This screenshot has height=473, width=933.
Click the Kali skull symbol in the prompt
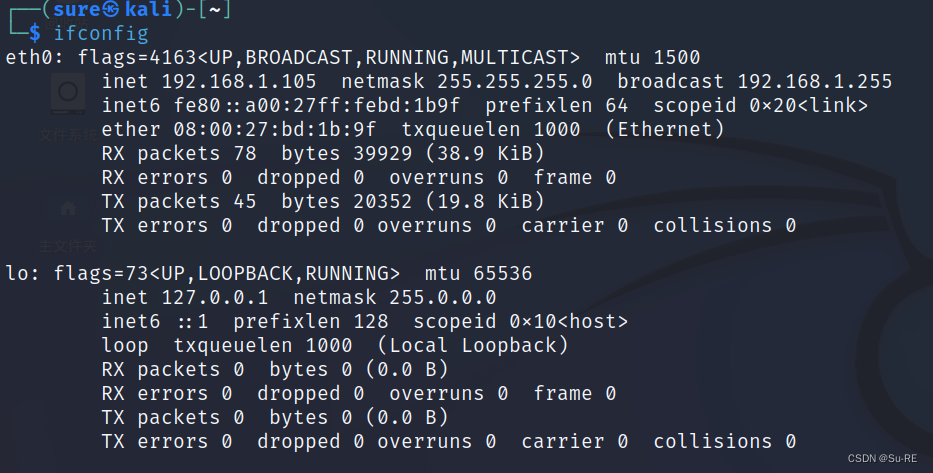111,9
